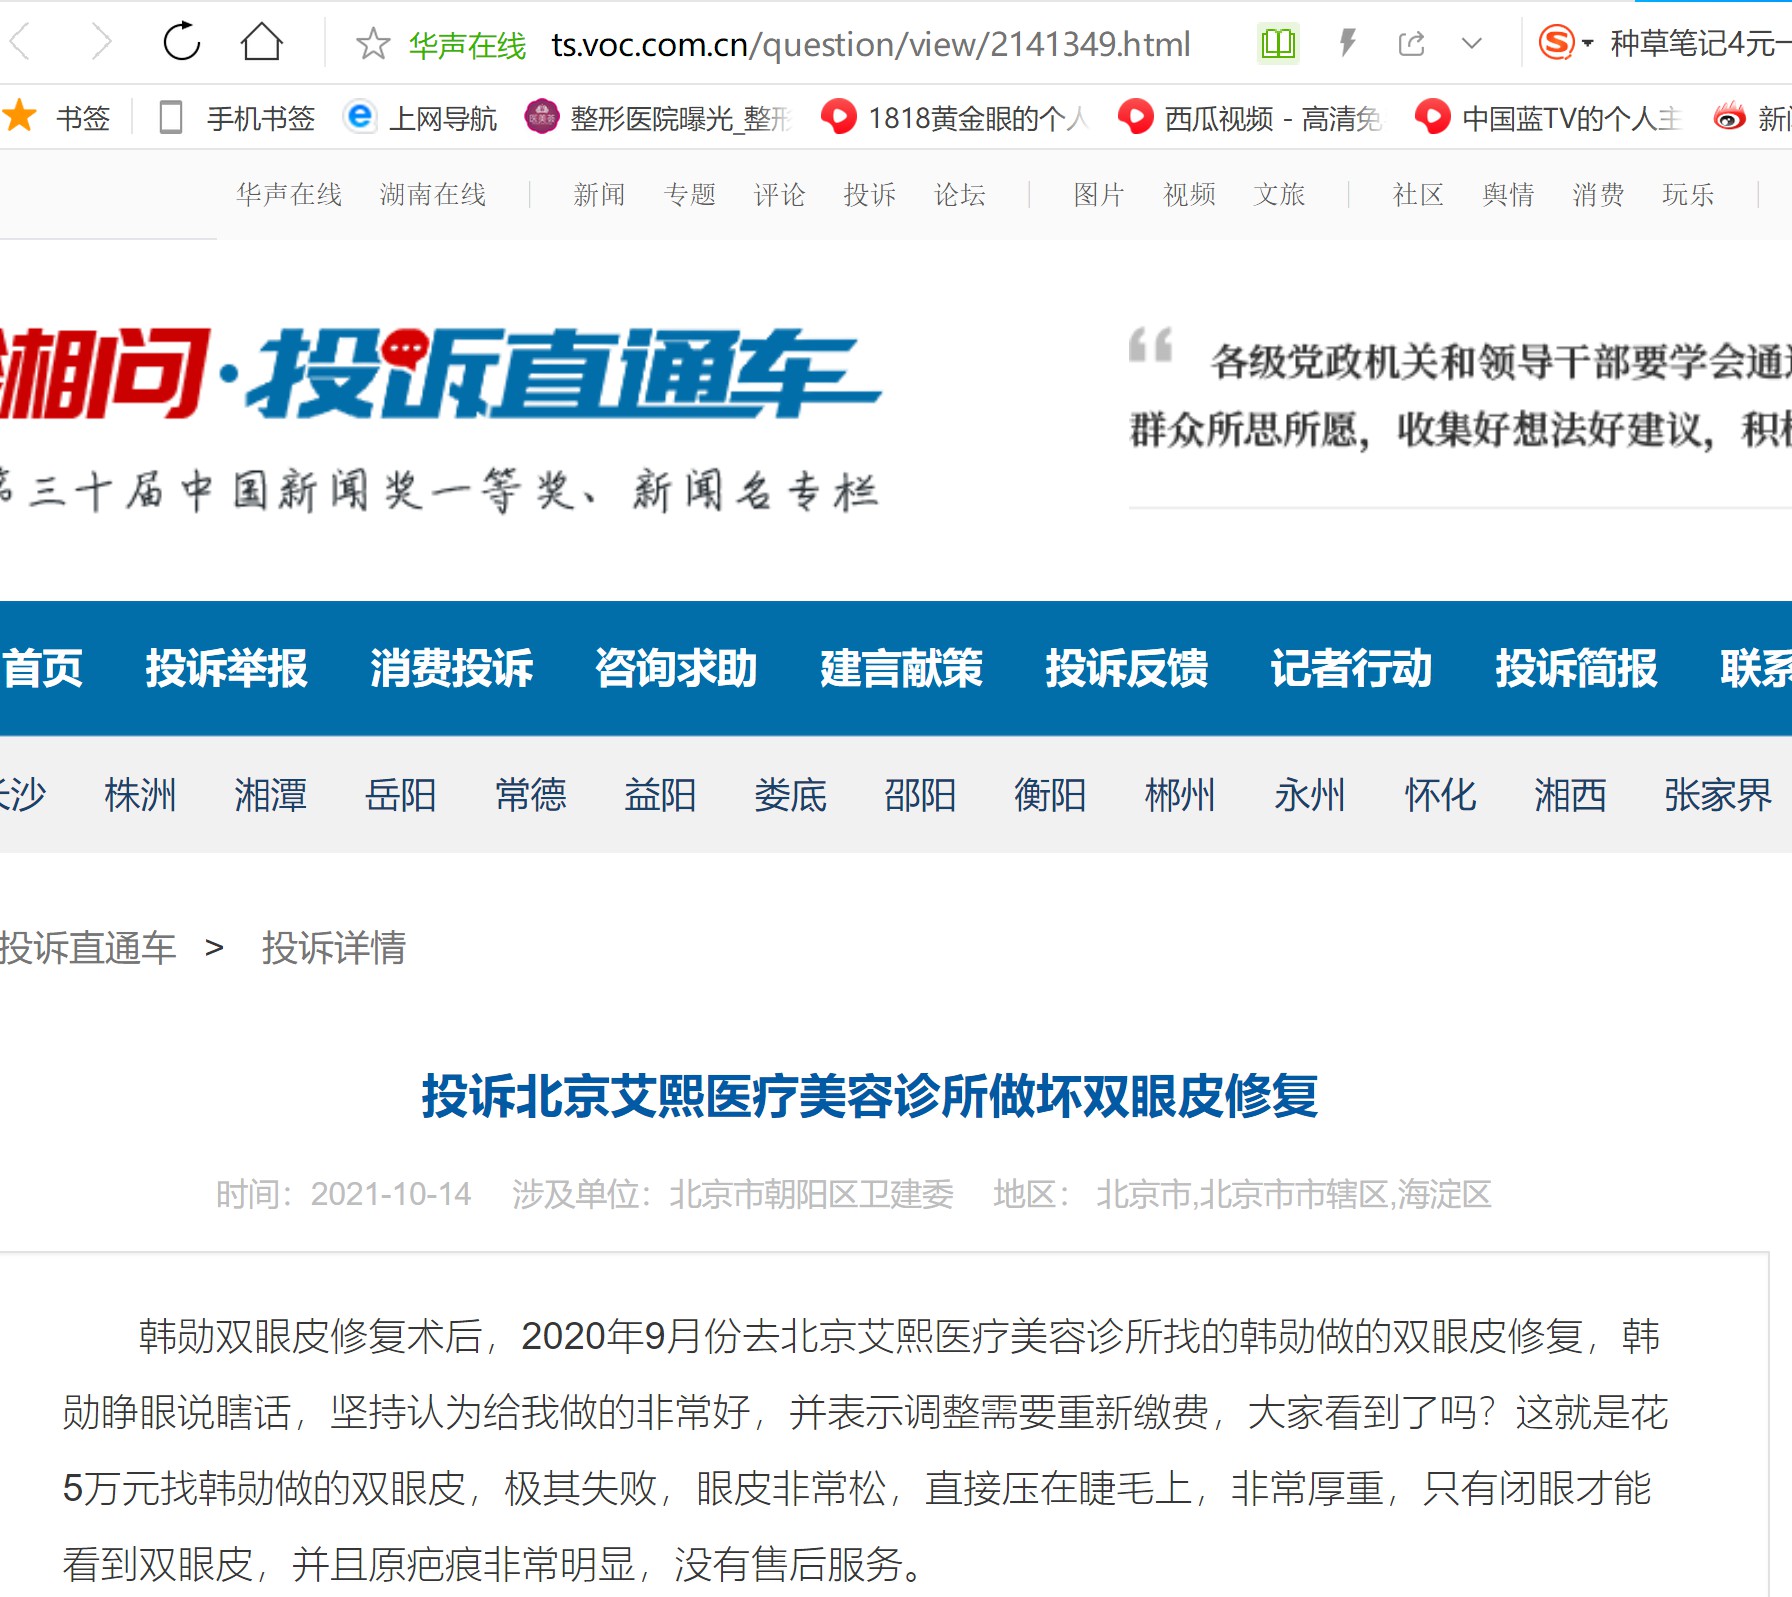
Task: Choose 常德 city tab
Action: [x=530, y=796]
